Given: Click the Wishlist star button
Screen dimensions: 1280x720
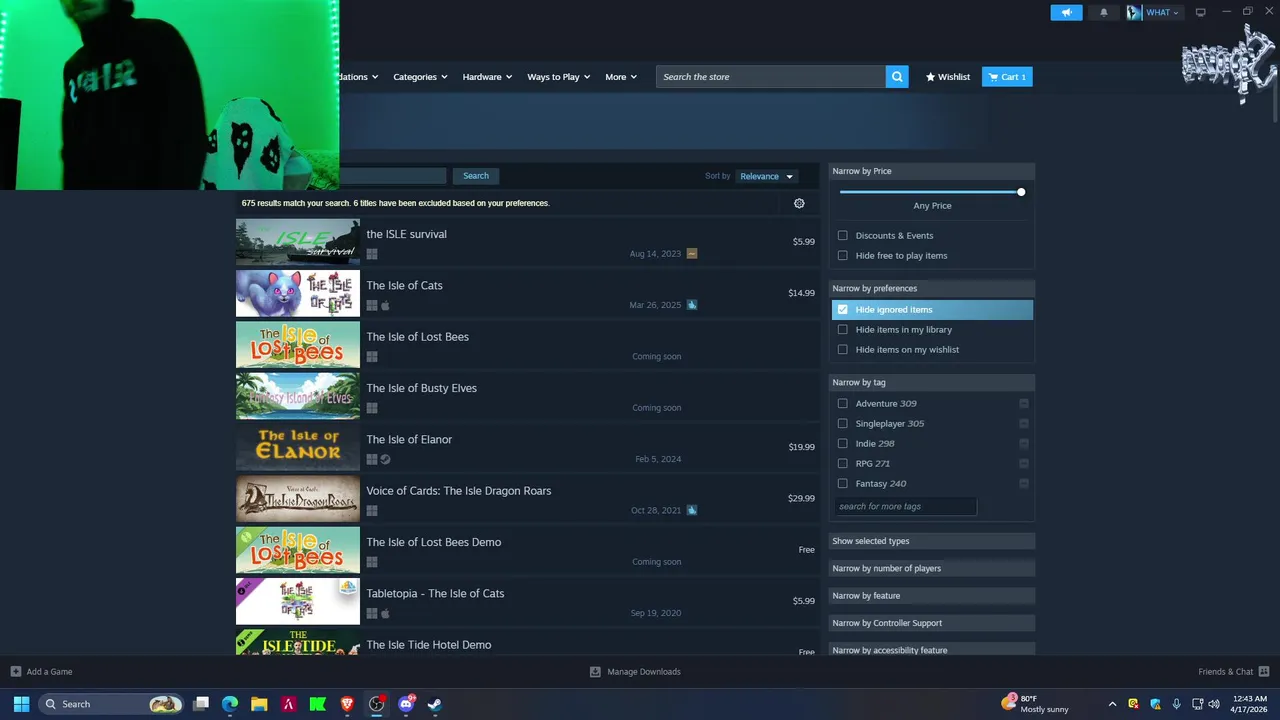Looking at the screenshot, I should click(948, 77).
